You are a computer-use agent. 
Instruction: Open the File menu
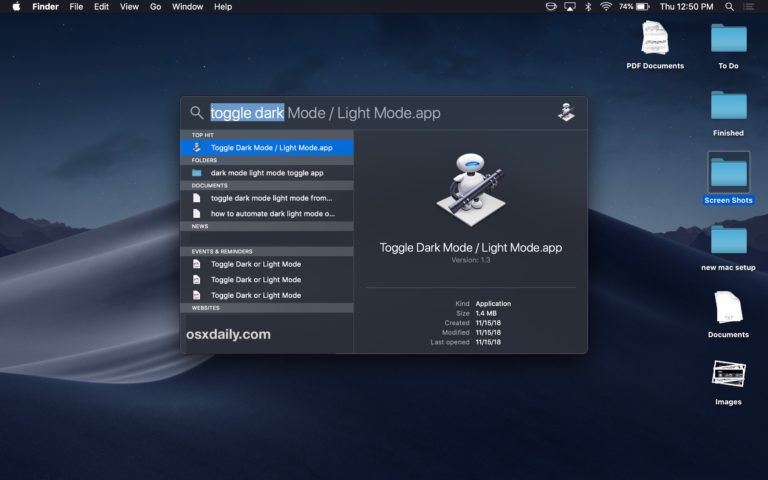[76, 7]
